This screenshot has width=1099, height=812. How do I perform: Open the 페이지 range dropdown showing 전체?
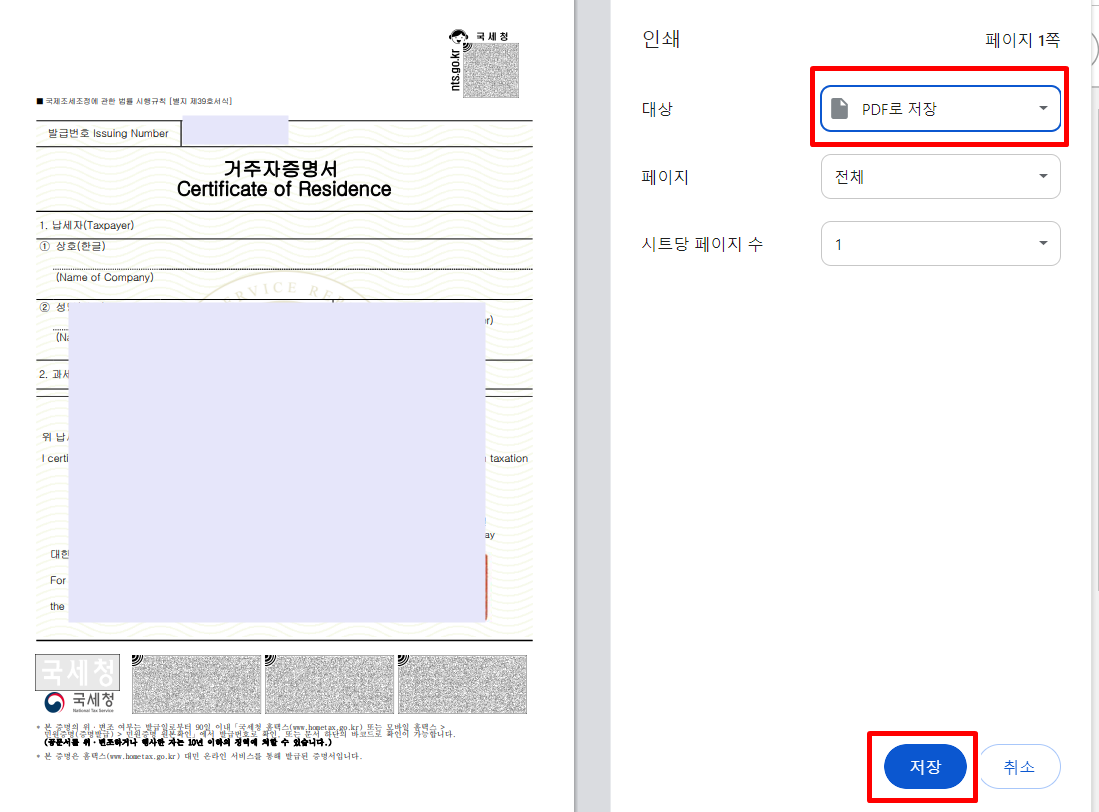point(940,176)
